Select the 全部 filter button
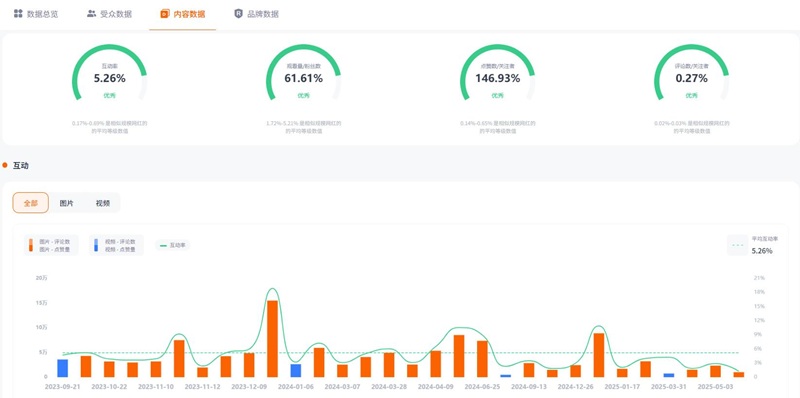This screenshot has width=800, height=398. click(31, 203)
